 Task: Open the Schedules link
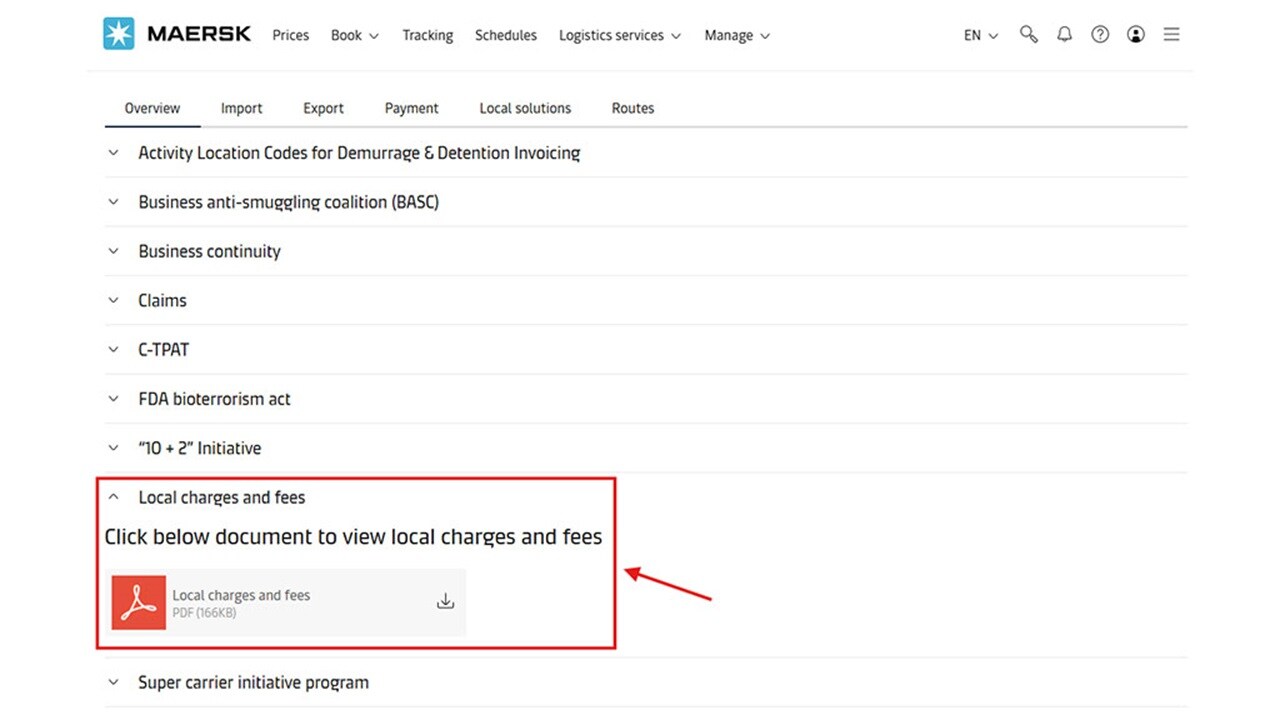click(x=505, y=35)
